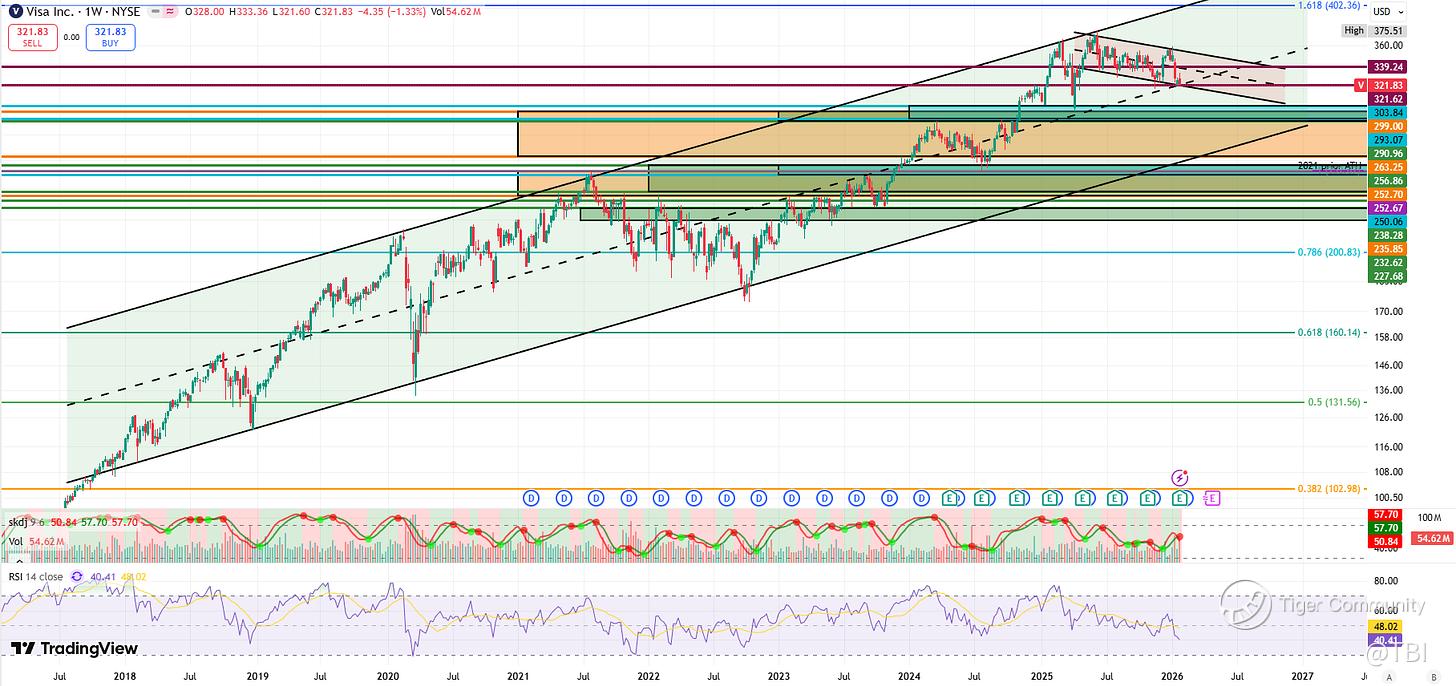Click the 2020 label on the time axis
Screen dimensions: 1456x686
tap(387, 676)
